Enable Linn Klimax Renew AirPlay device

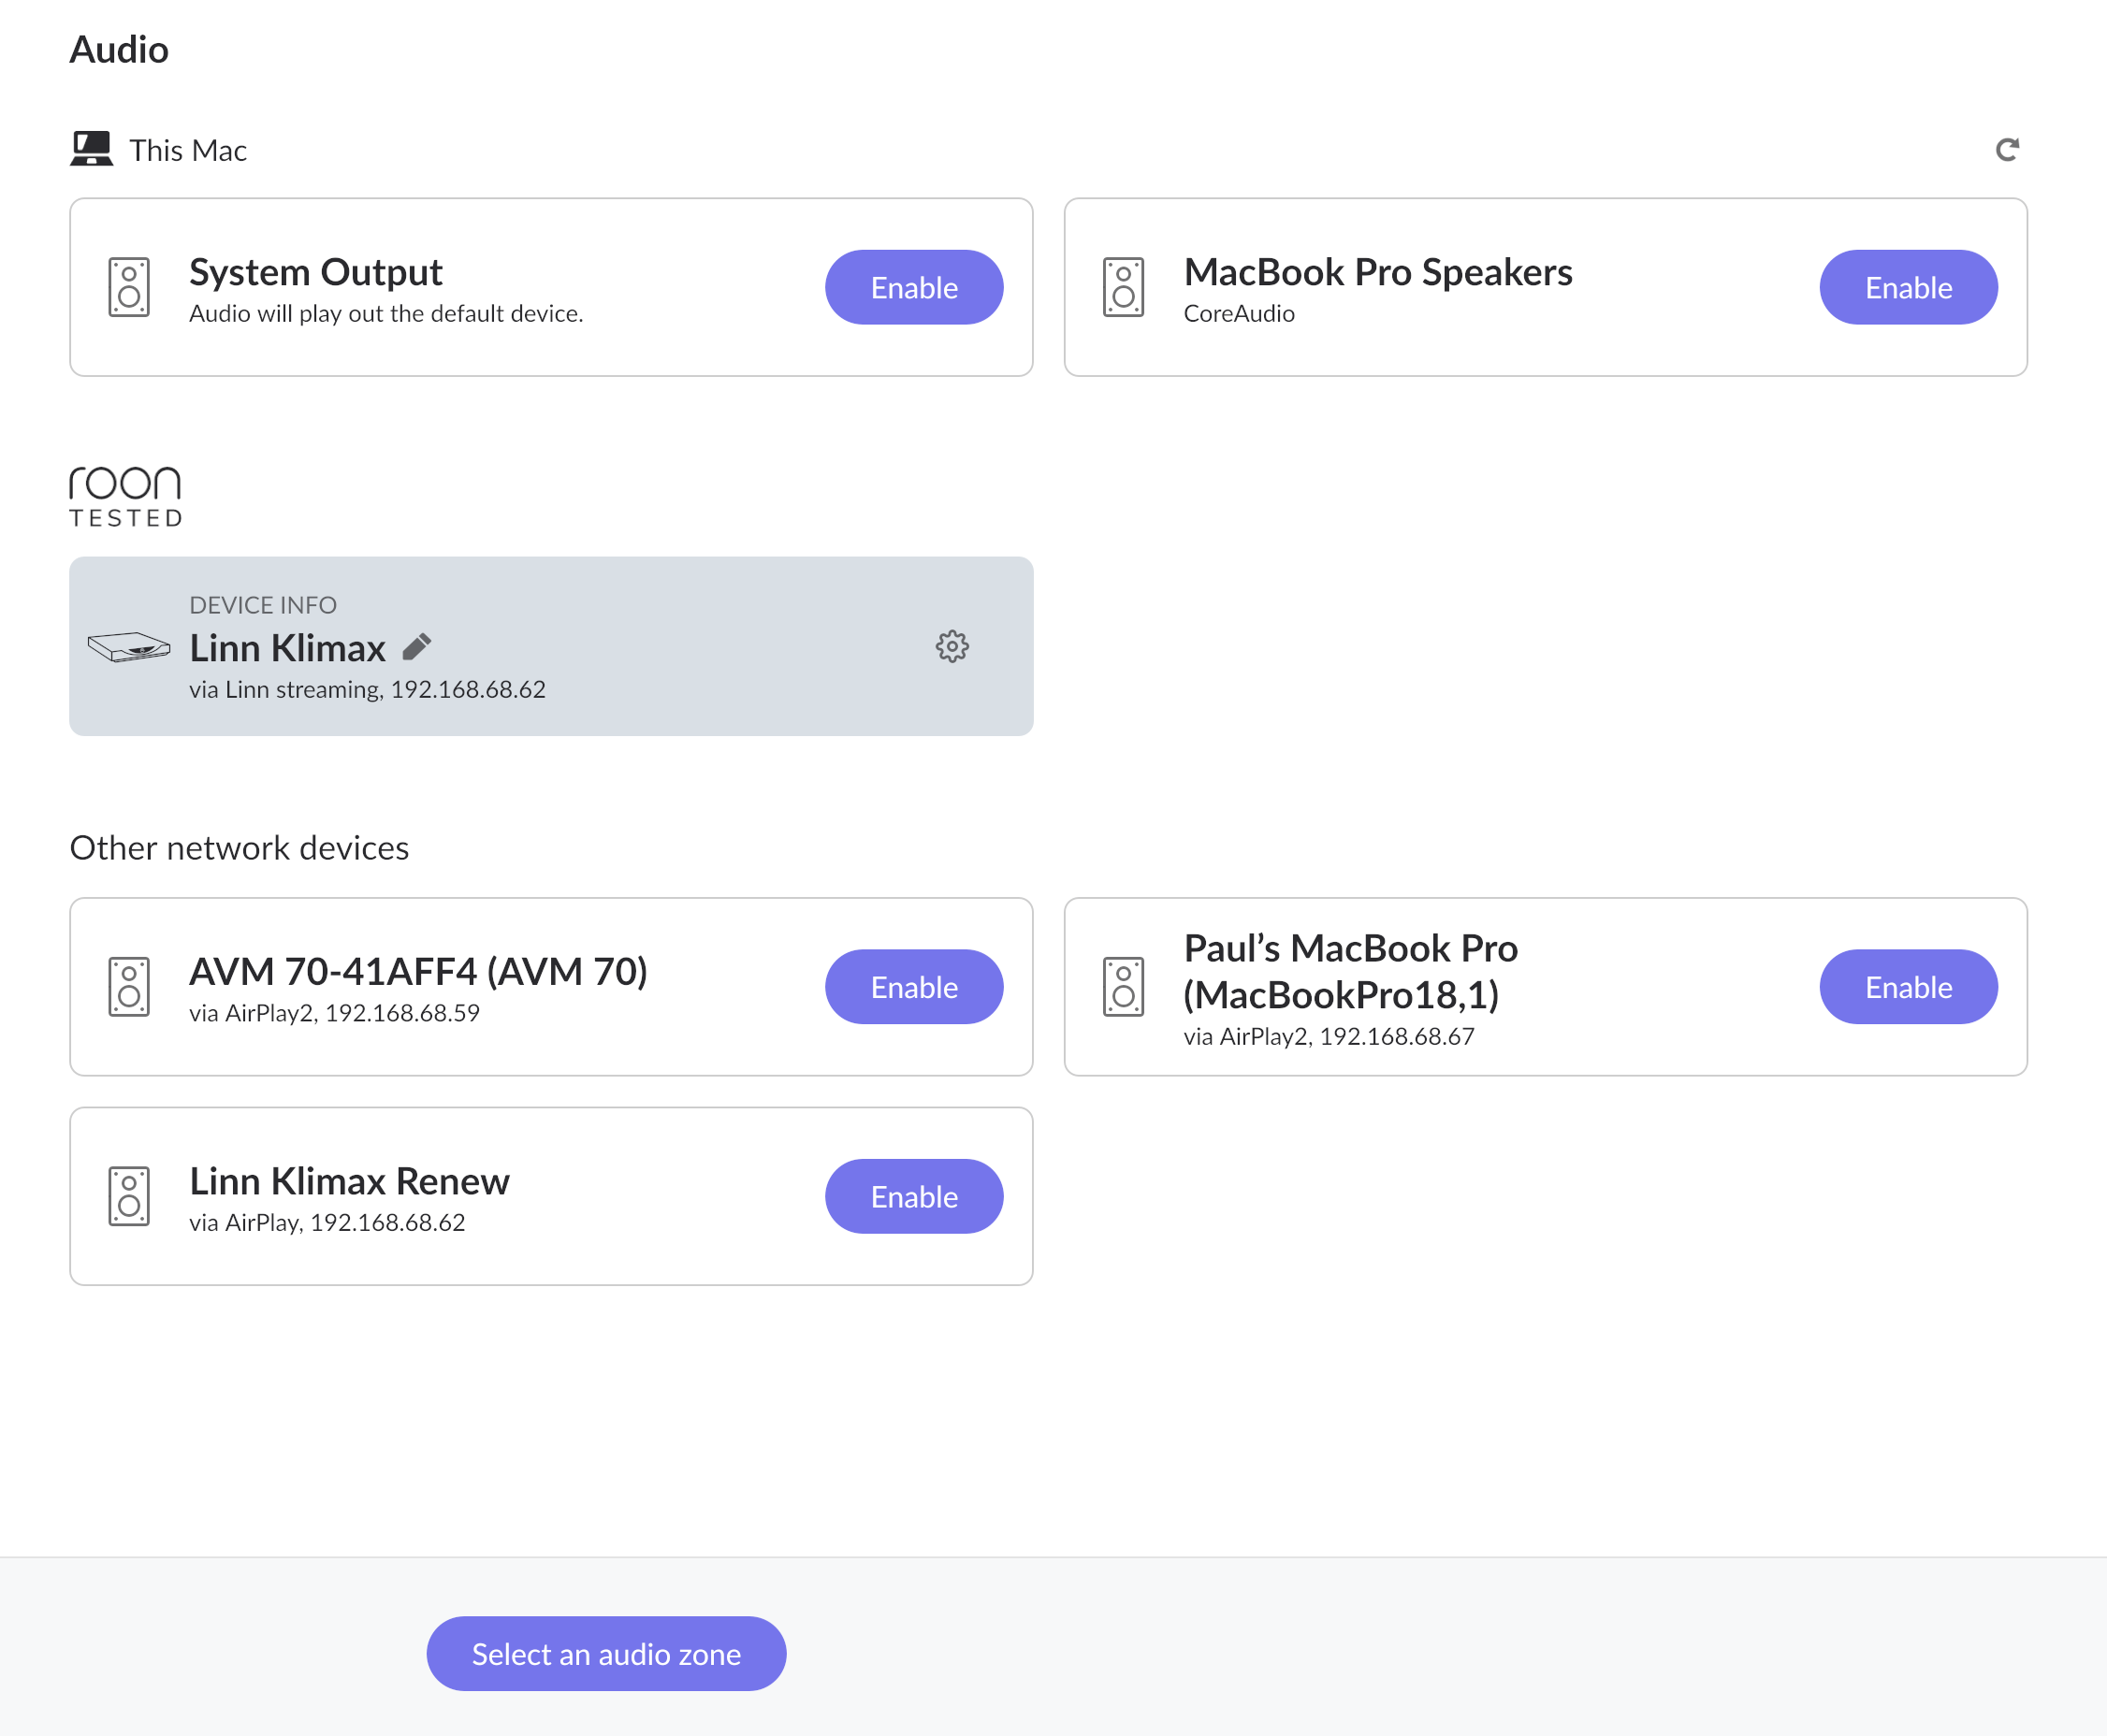point(913,1196)
